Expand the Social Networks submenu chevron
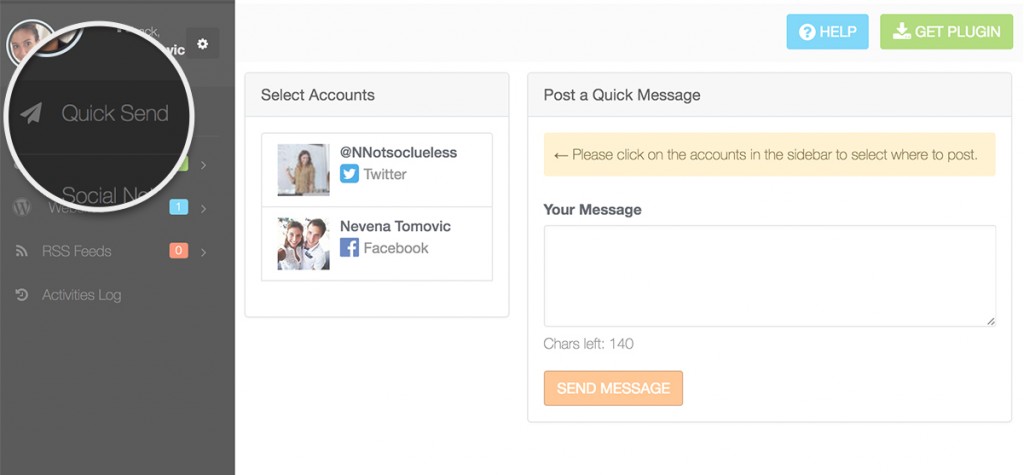 (204, 165)
